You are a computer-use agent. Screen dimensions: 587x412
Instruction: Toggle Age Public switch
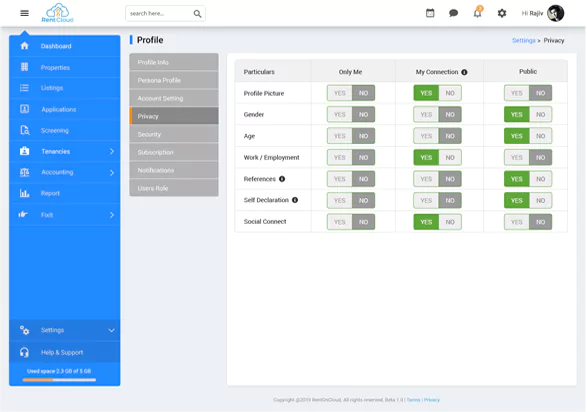(x=528, y=136)
